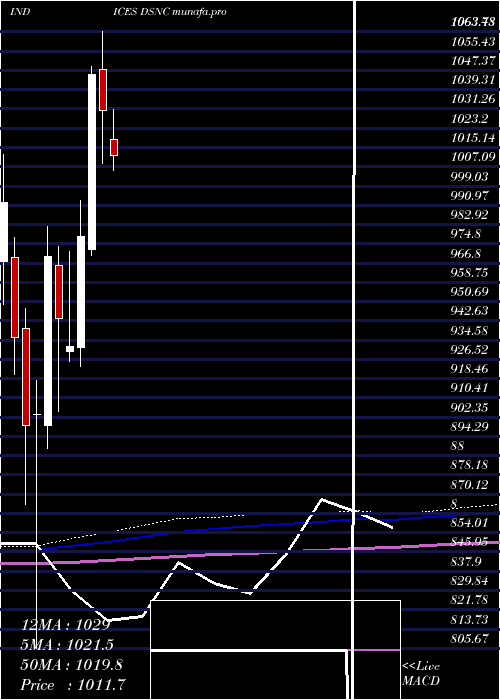Click the 902.35 price axis label

tap(470, 408)
